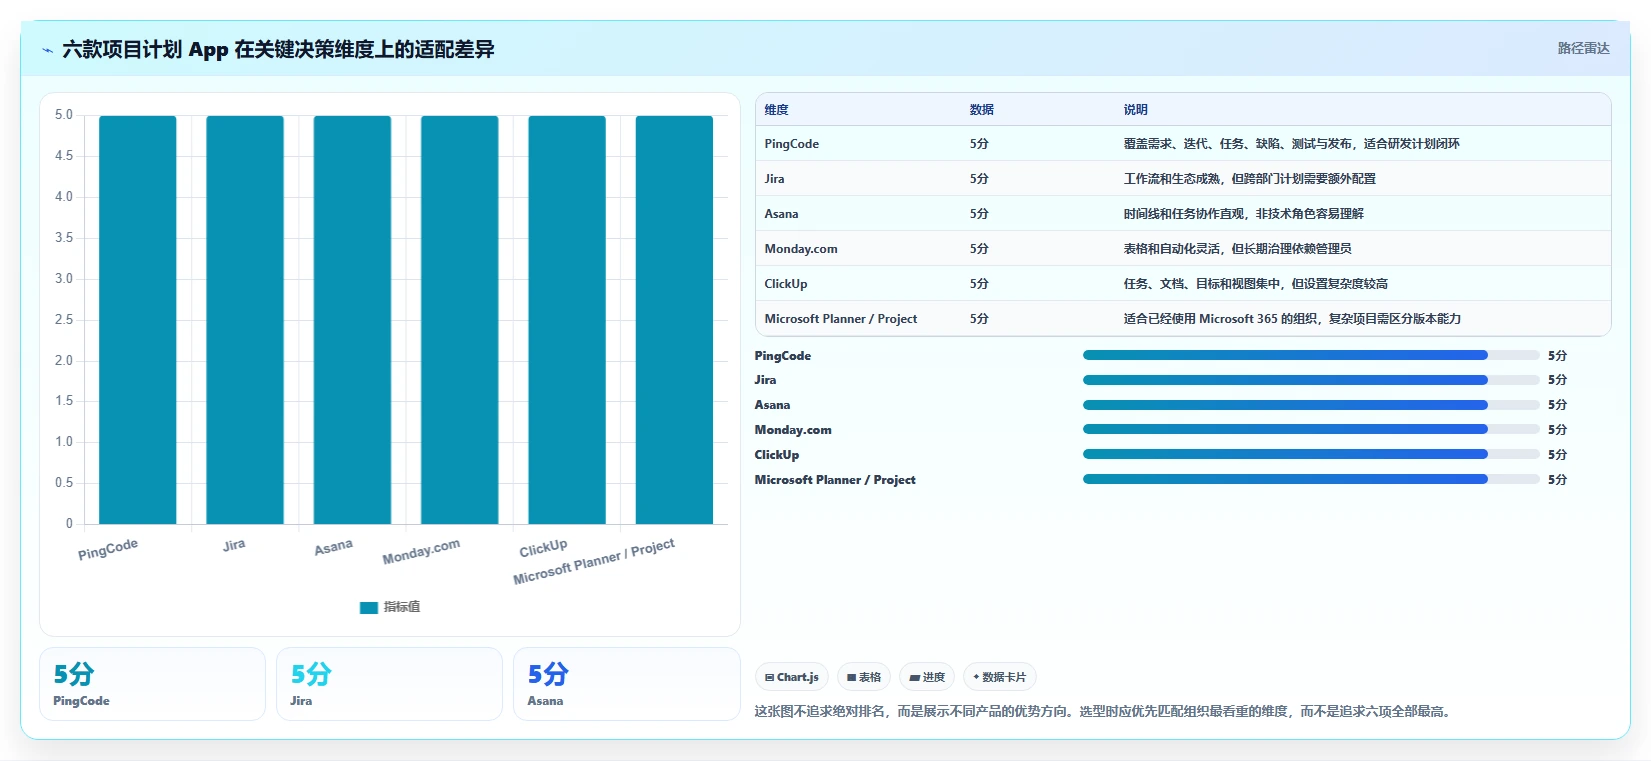Select the Chart.js tag chip
1651x761 pixels.
[792, 677]
